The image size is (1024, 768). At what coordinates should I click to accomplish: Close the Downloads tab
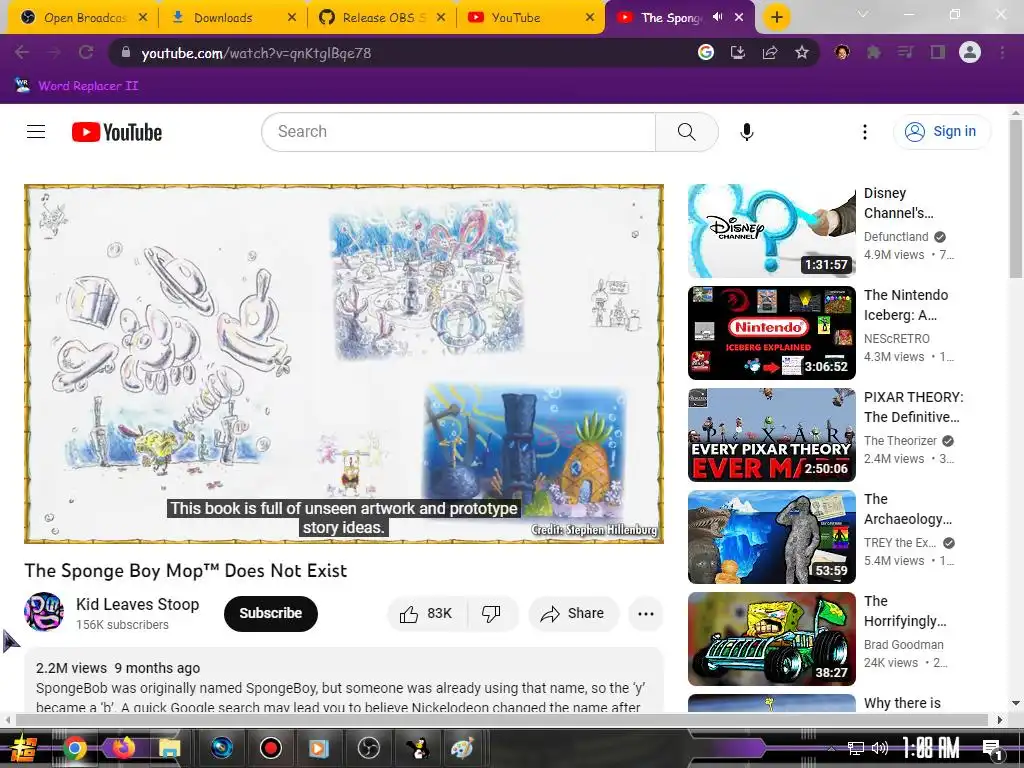[x=292, y=18]
